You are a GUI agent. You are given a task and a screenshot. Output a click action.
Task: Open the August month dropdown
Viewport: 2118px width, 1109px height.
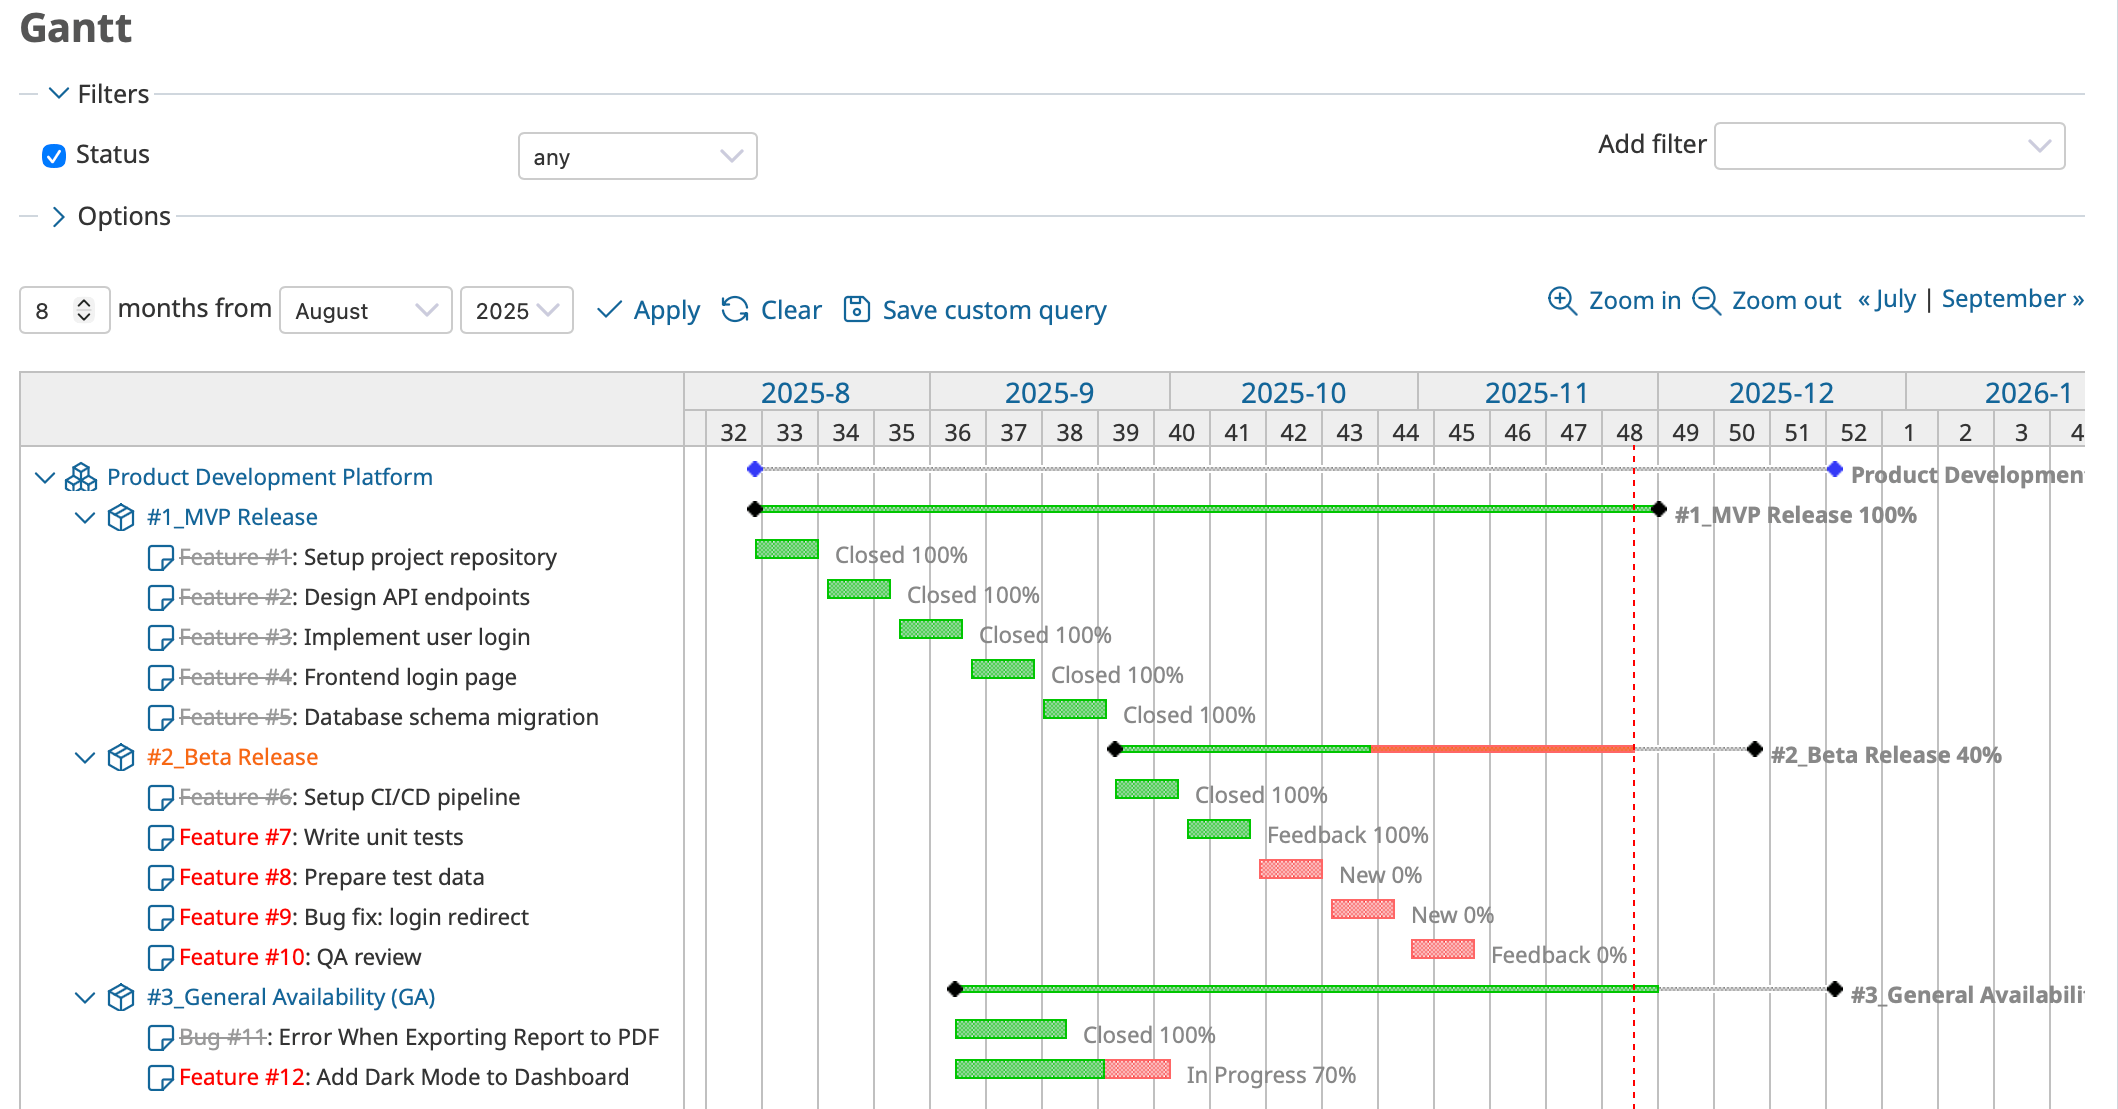click(365, 310)
